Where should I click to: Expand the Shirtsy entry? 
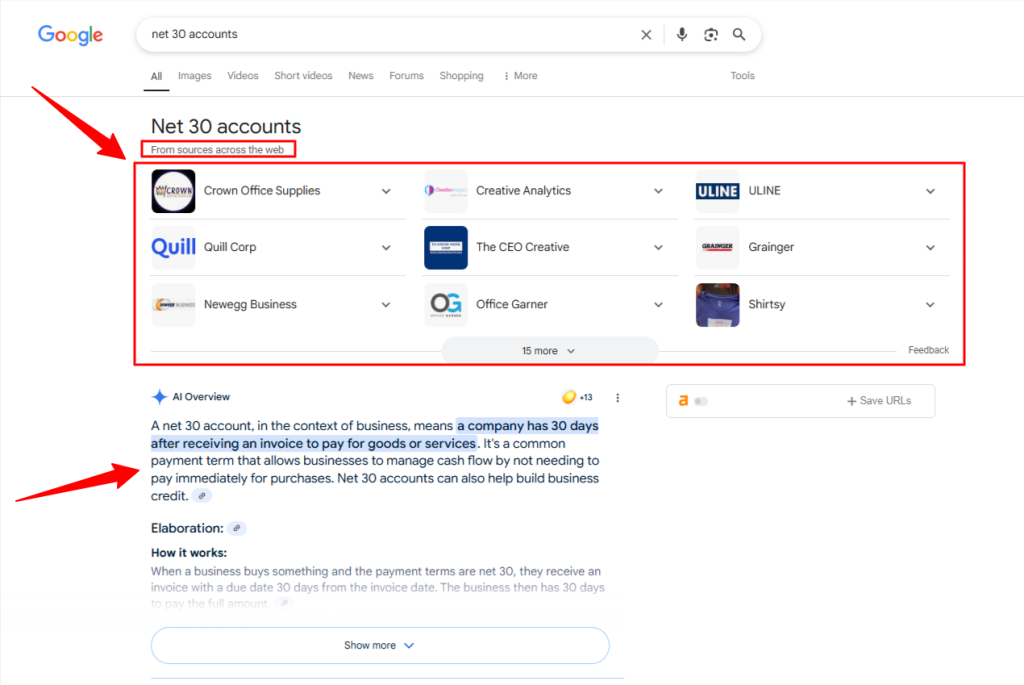(930, 304)
